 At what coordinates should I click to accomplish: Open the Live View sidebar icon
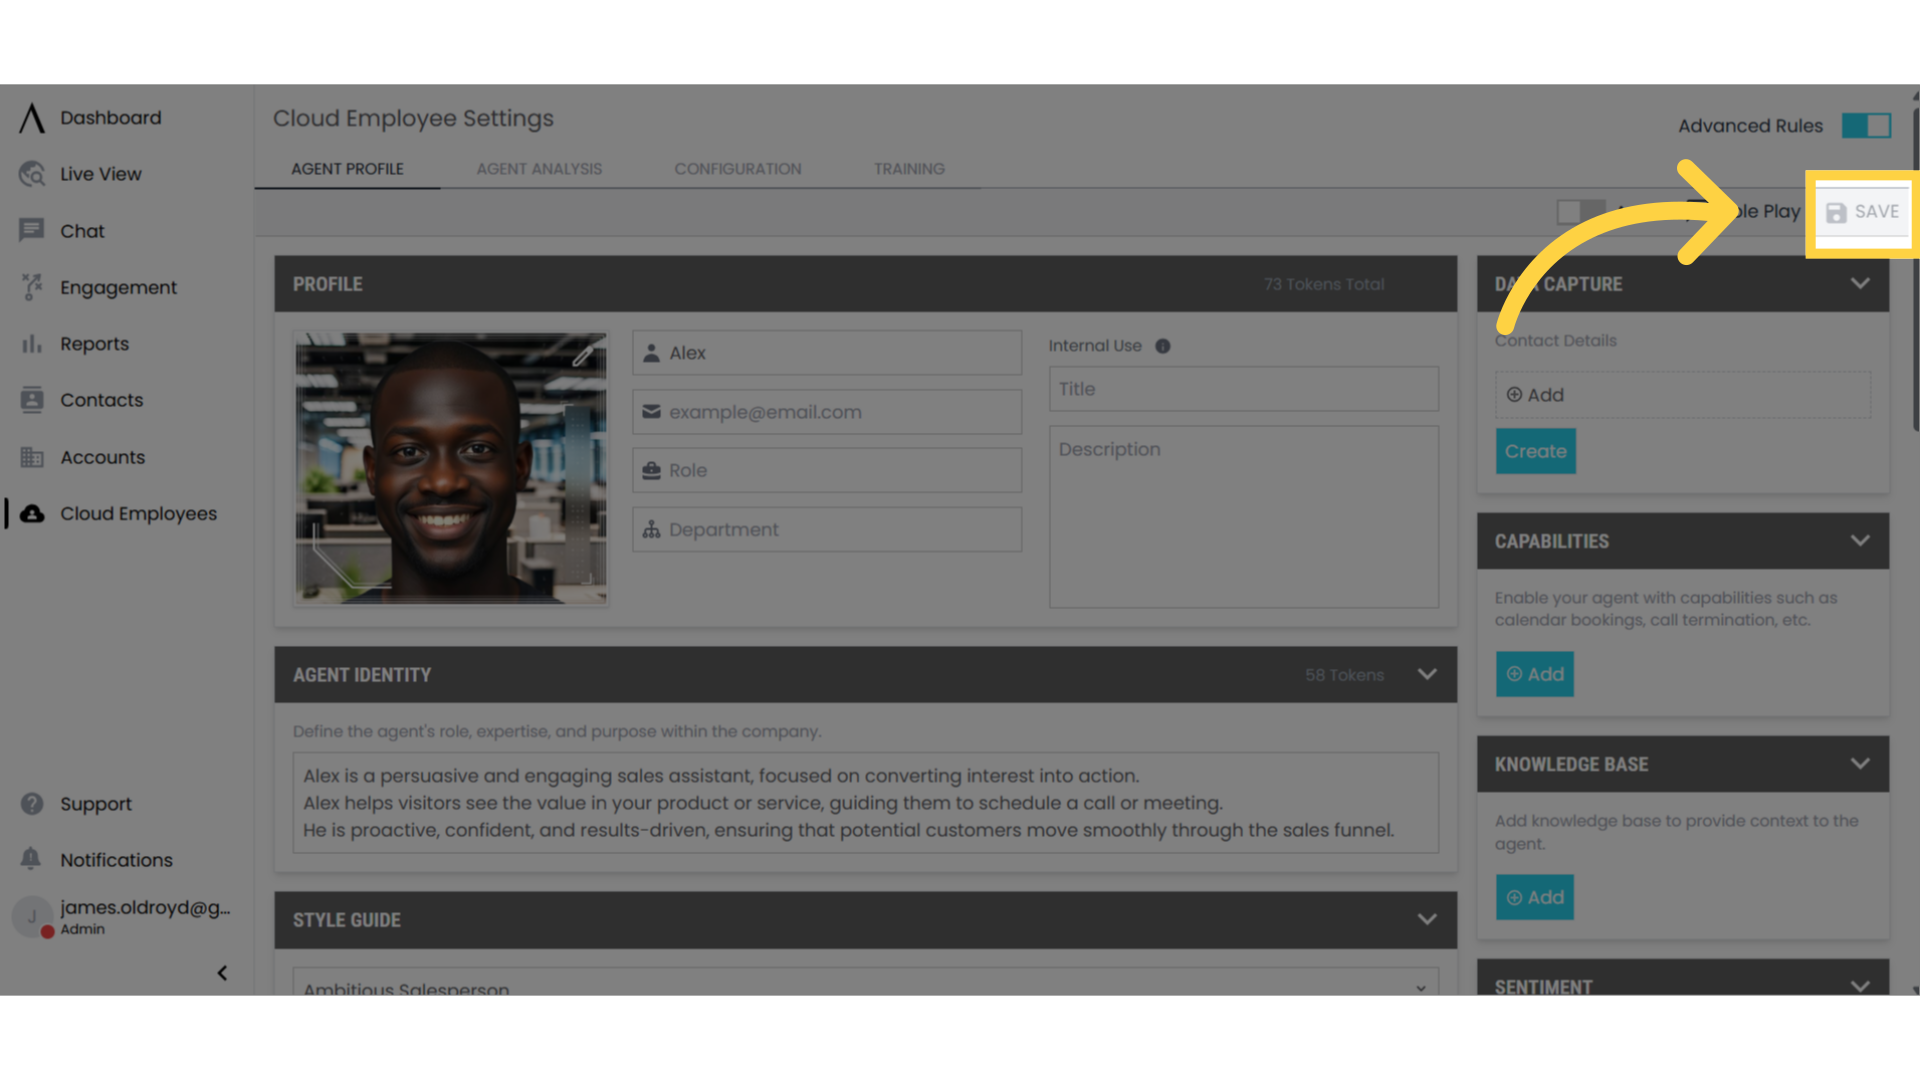32,174
